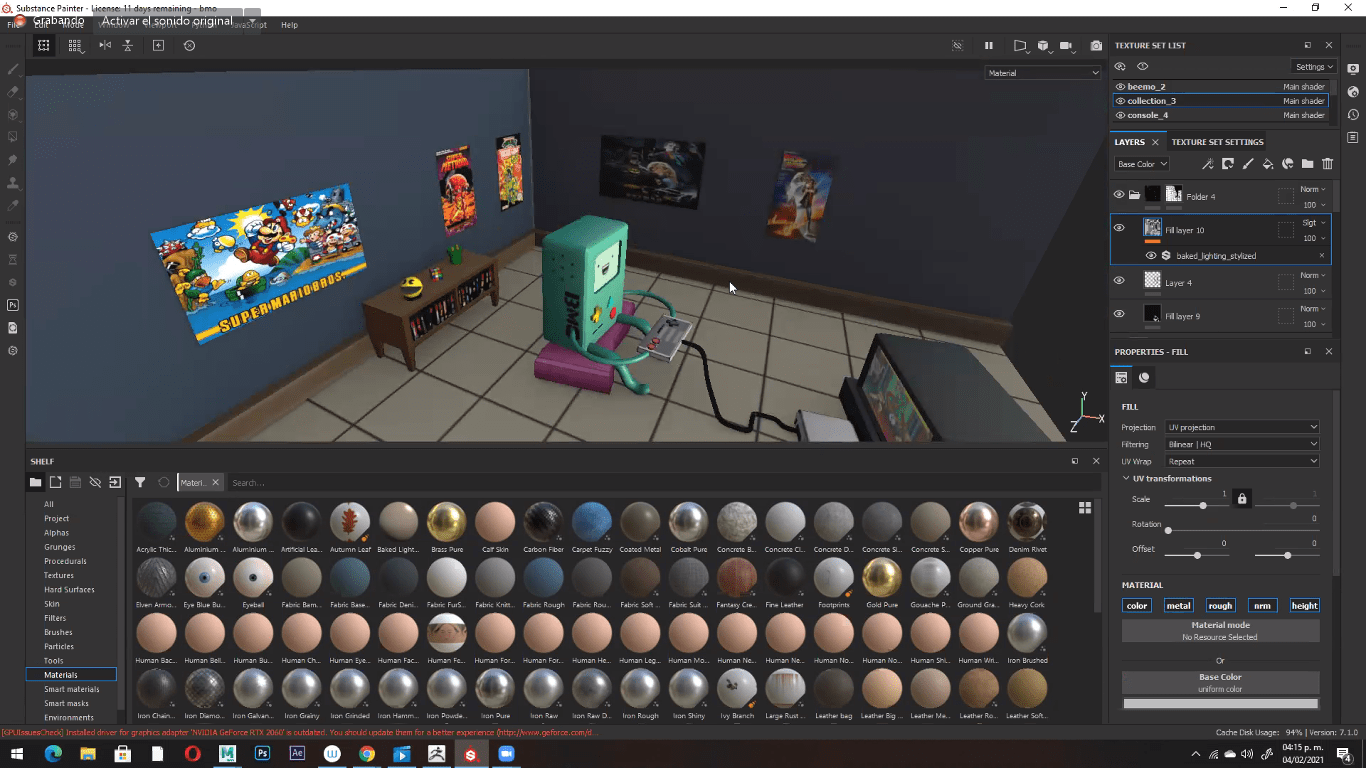Screen dimensions: 1366x768
Task: Click the Material mode button
Action: point(1220,630)
